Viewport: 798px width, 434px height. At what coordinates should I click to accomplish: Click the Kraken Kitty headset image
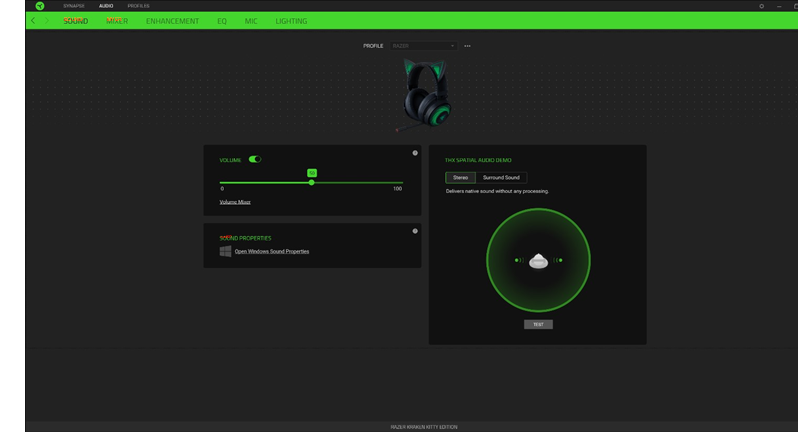[x=426, y=95]
